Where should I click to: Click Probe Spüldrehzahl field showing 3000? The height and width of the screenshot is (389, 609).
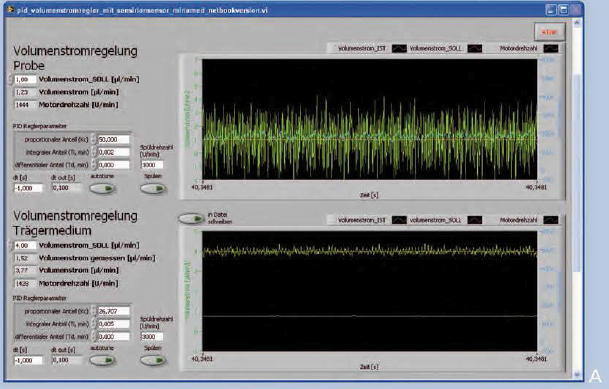tap(152, 165)
